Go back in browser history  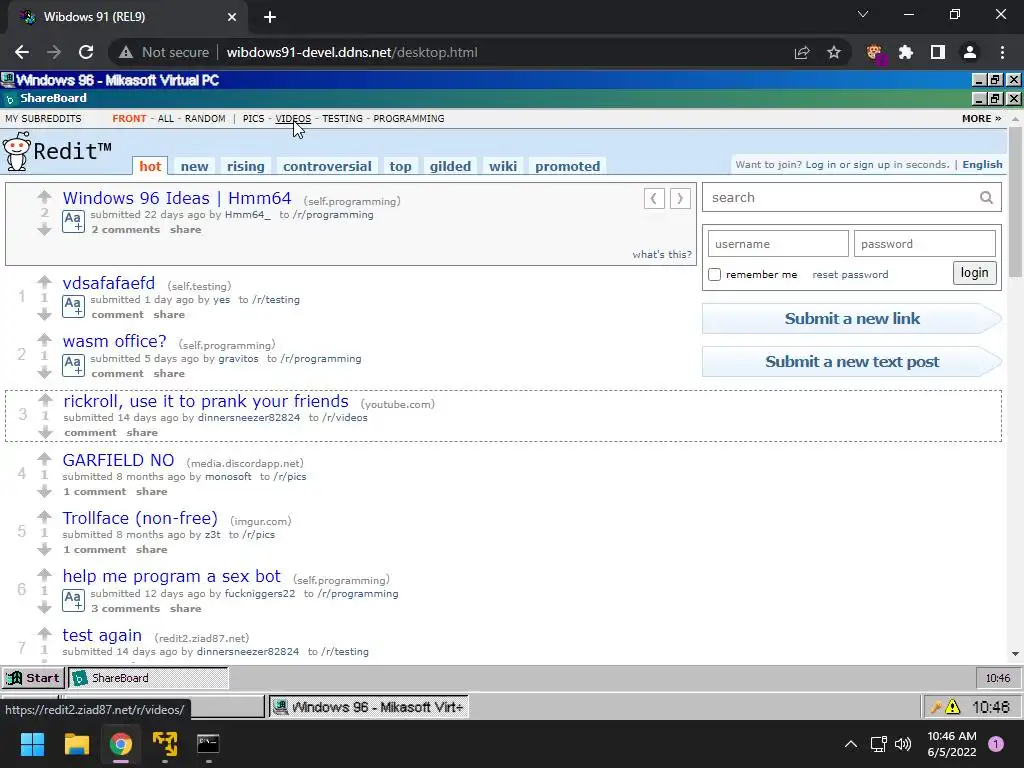(22, 52)
